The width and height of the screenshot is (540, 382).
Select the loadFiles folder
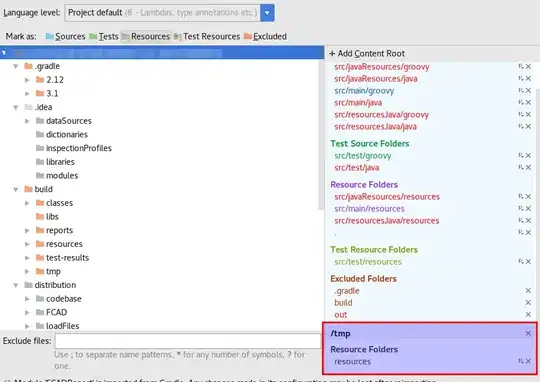58,326
